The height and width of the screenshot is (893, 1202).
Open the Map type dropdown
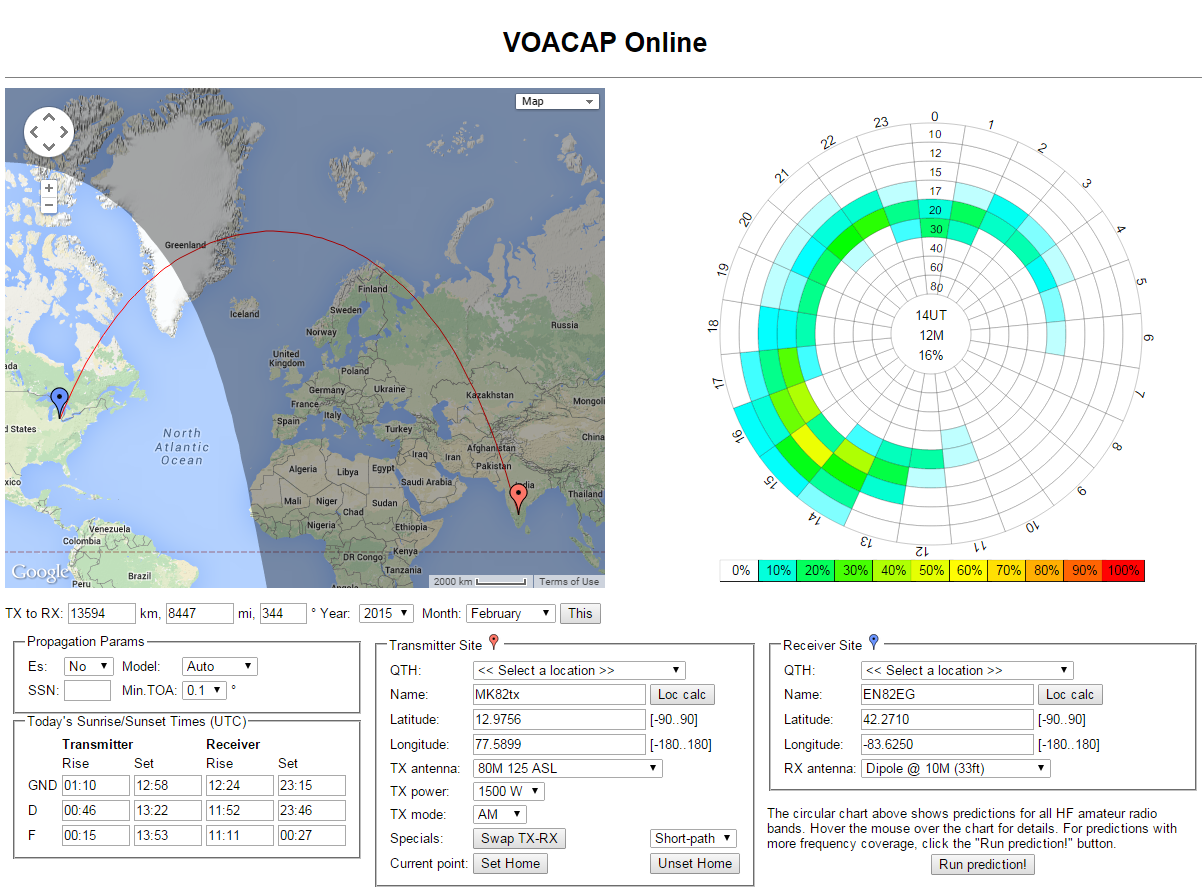click(x=557, y=101)
